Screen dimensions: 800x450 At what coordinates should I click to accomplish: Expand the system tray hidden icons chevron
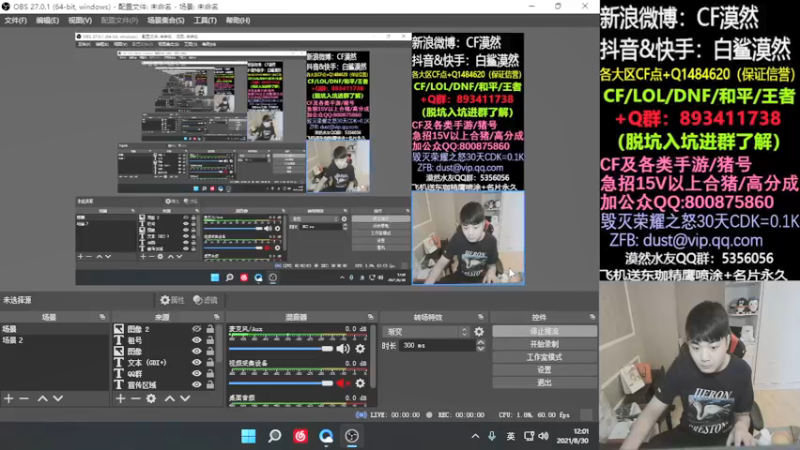click(475, 436)
